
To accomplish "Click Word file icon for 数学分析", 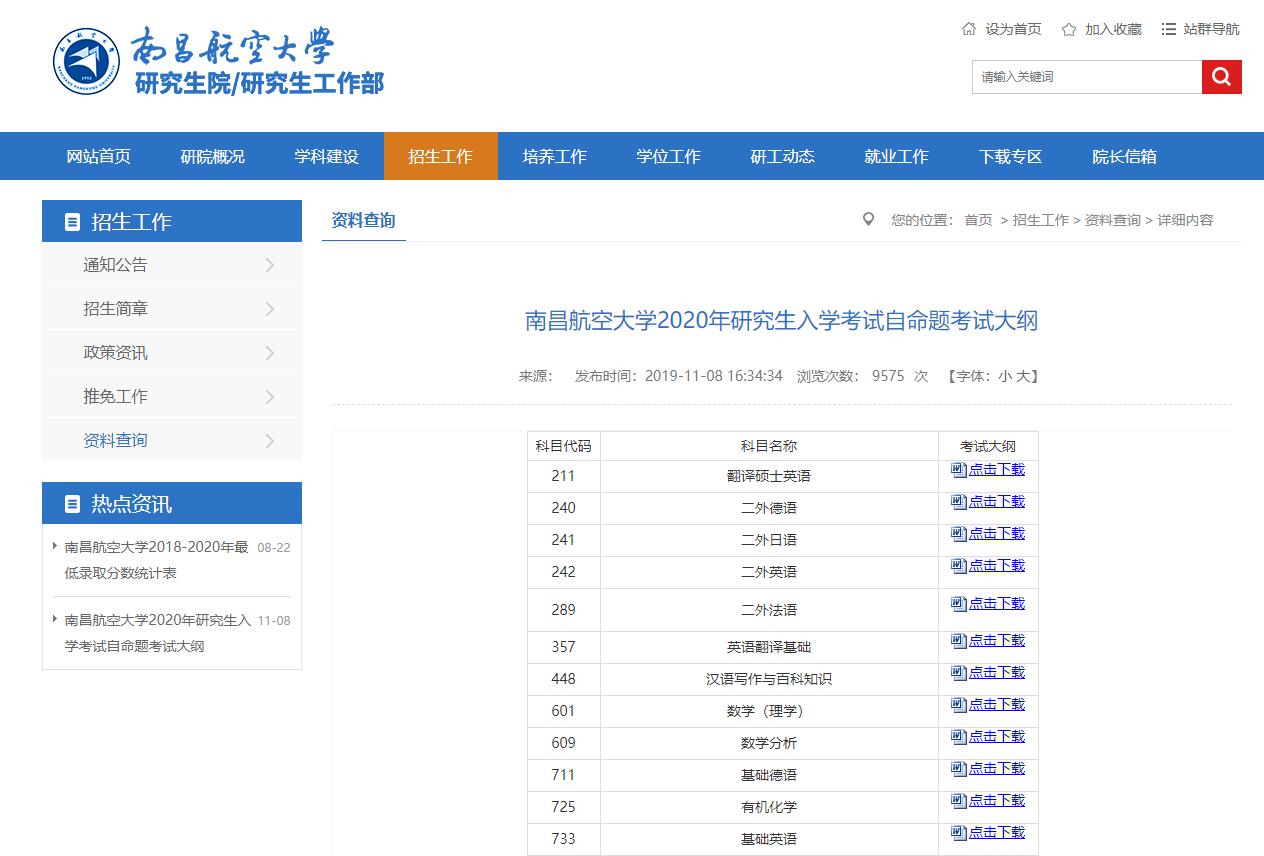I will [959, 737].
